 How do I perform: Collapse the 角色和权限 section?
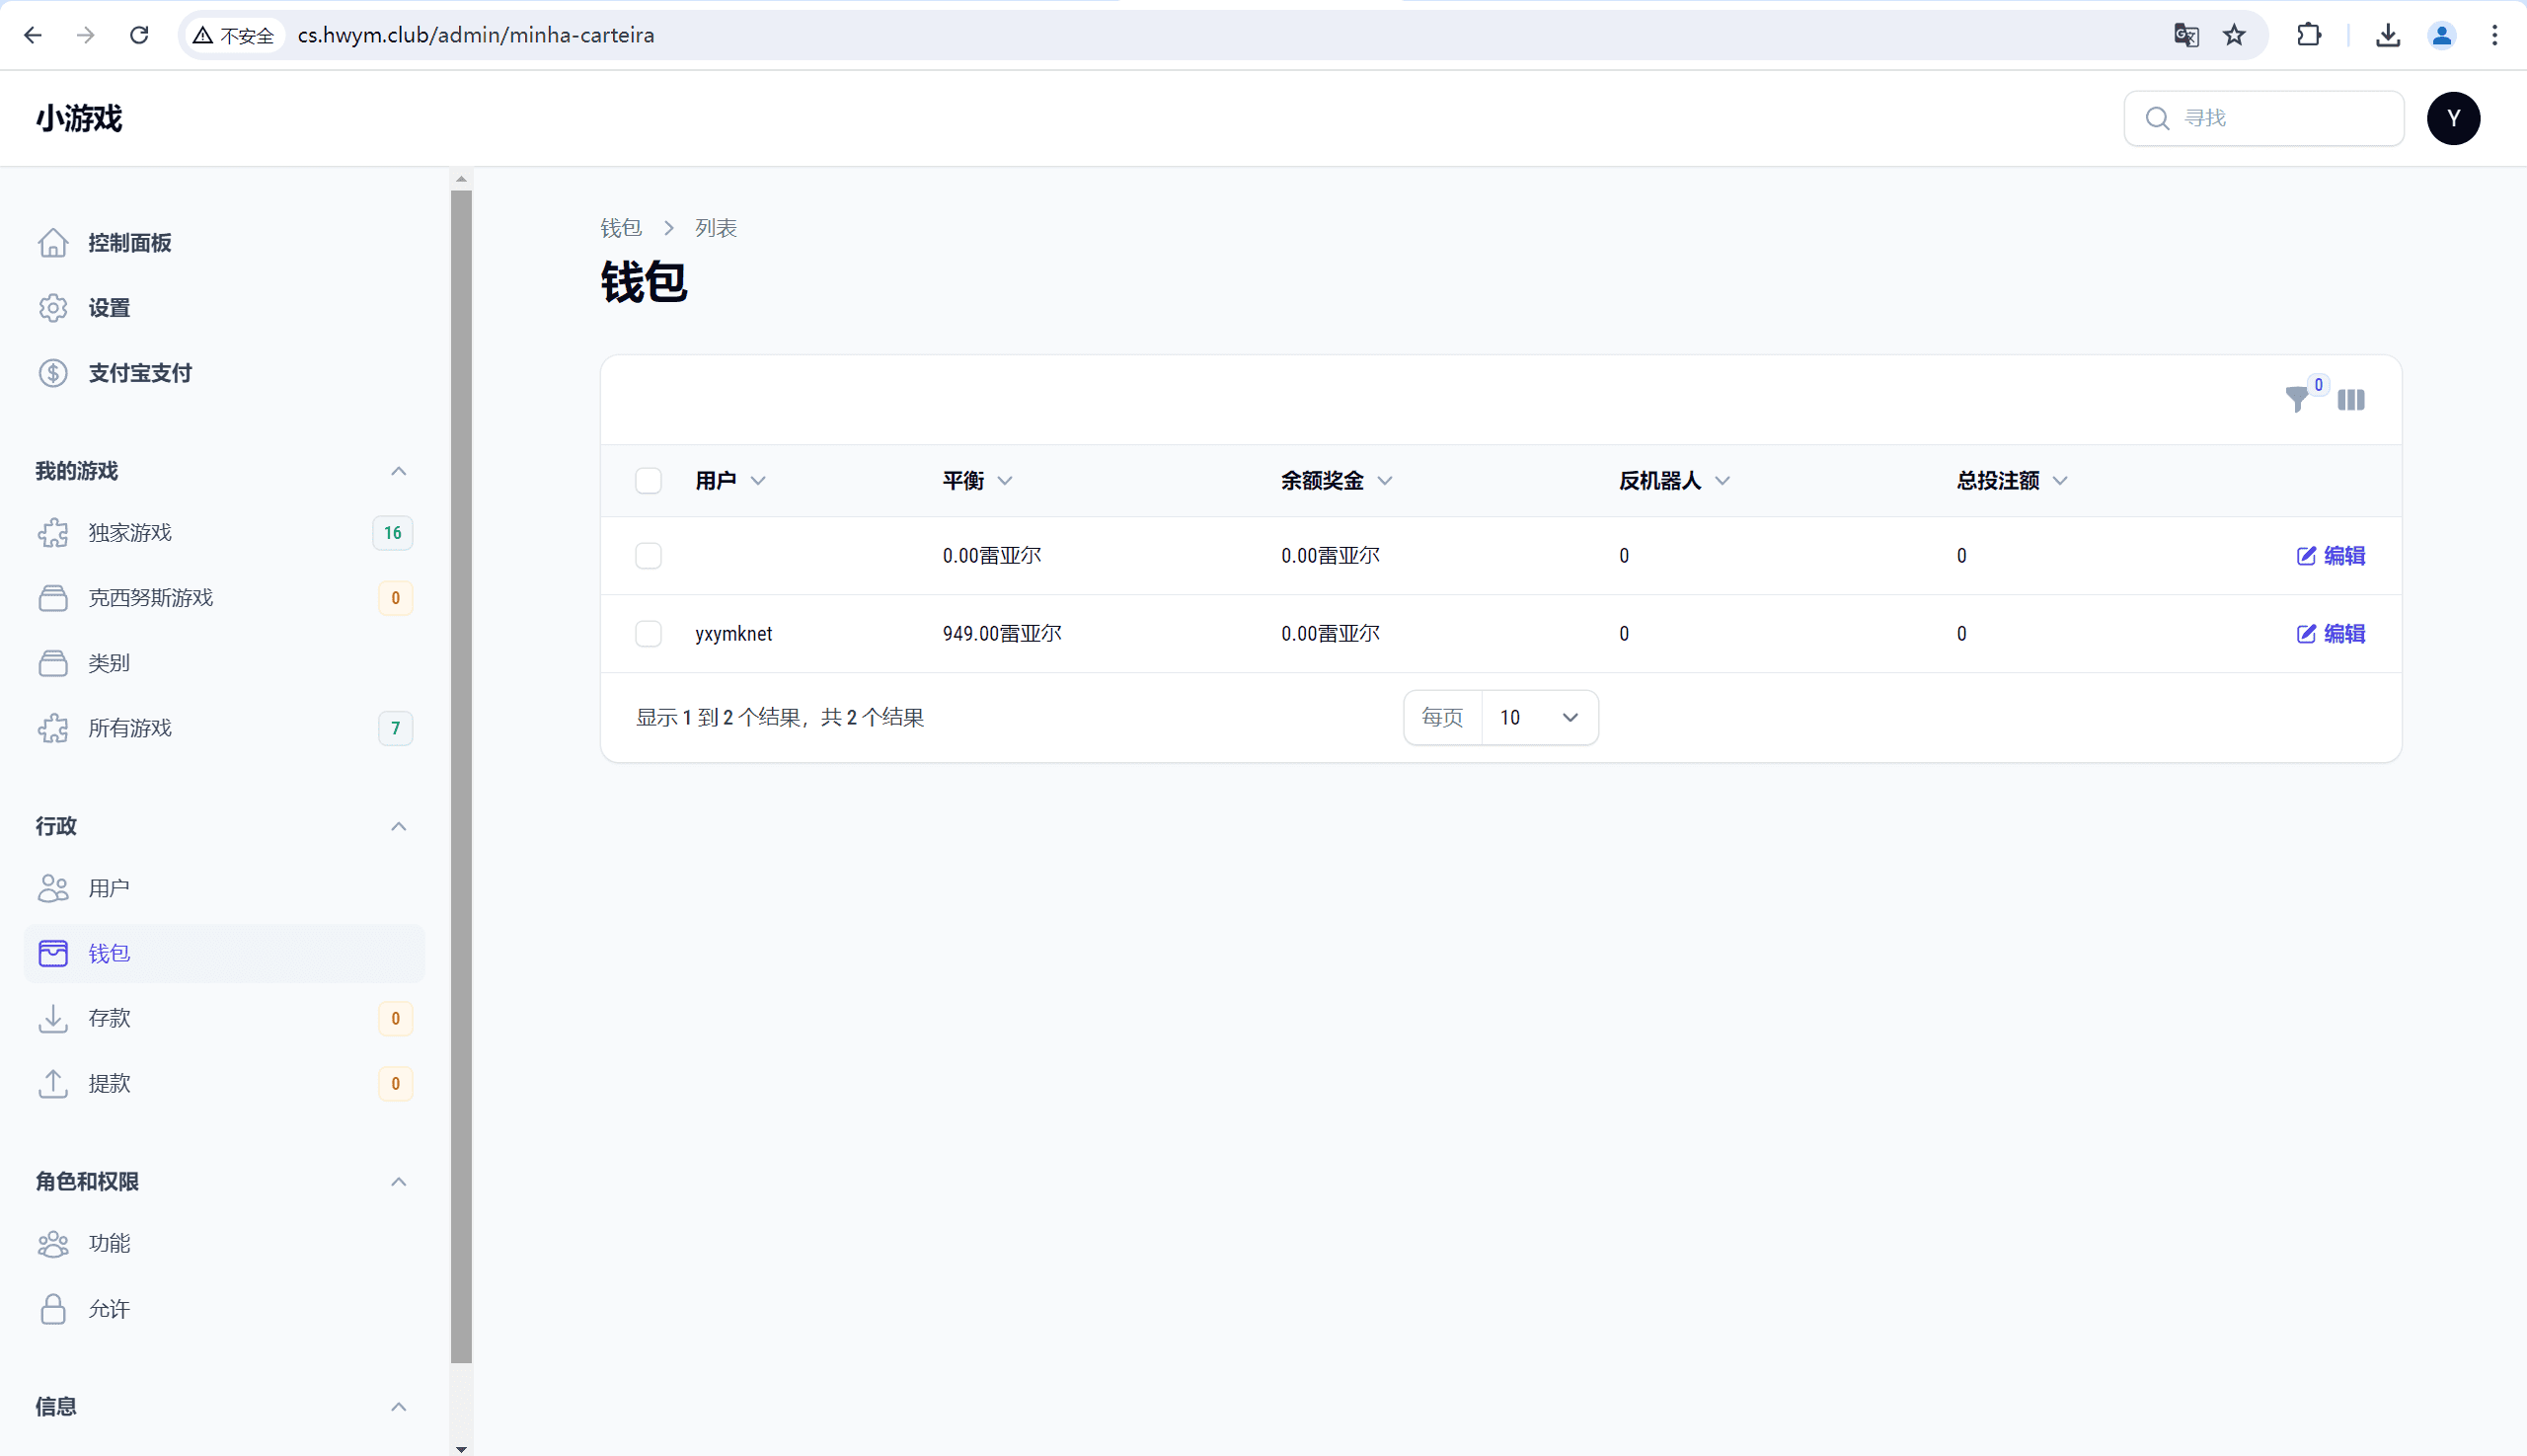click(x=398, y=1182)
